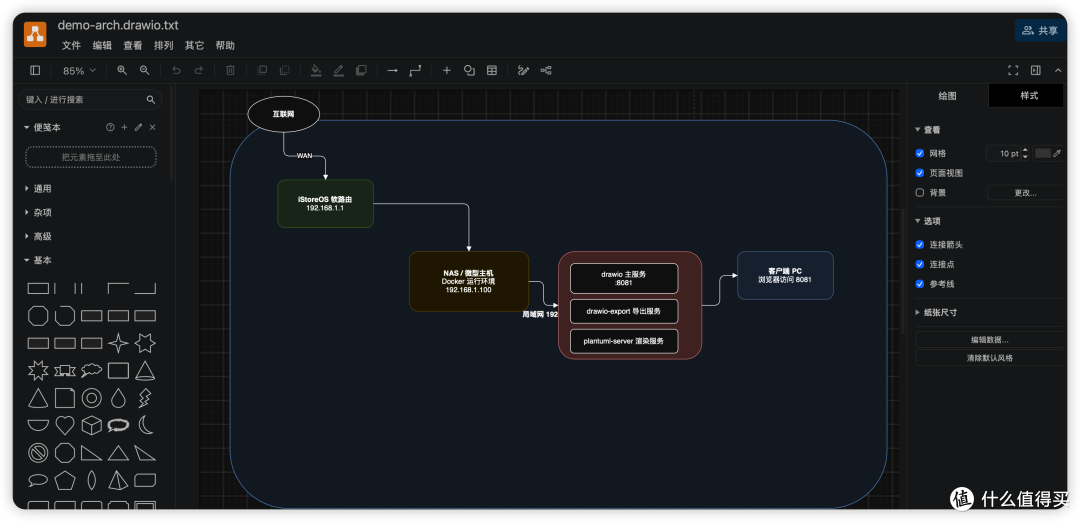Expand the 纸张尺寸 paper size section
1080x522 pixels.
pos(936,312)
